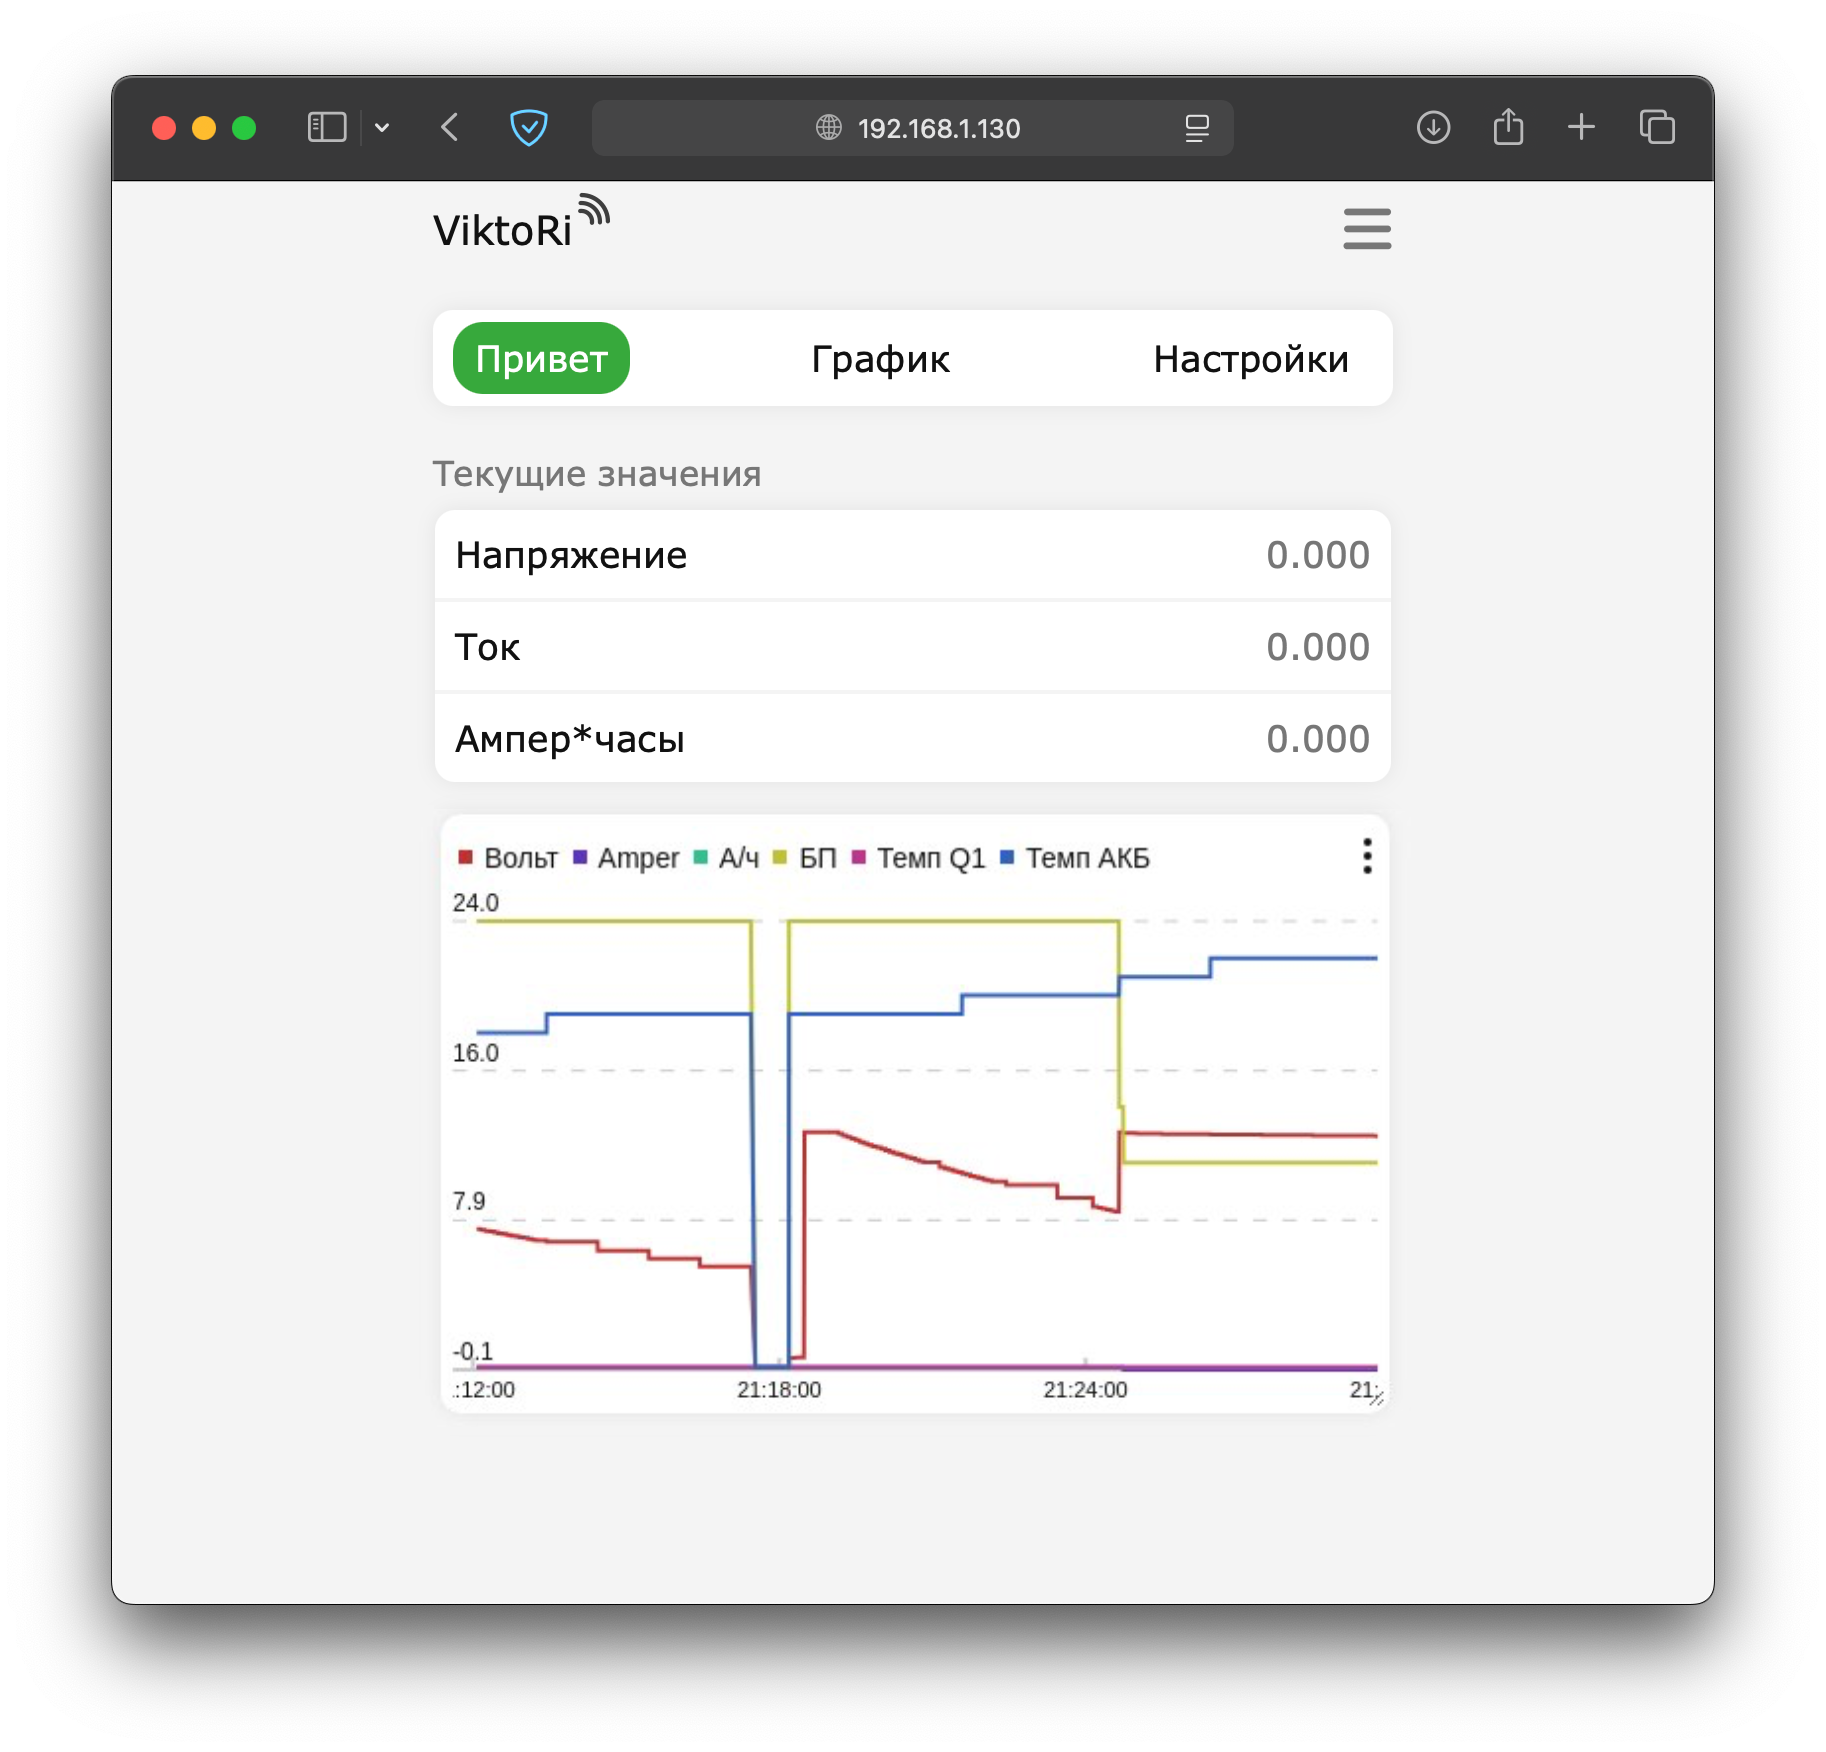Click the chart three-dot options menu
This screenshot has height=1752, width=1826.
1366,857
